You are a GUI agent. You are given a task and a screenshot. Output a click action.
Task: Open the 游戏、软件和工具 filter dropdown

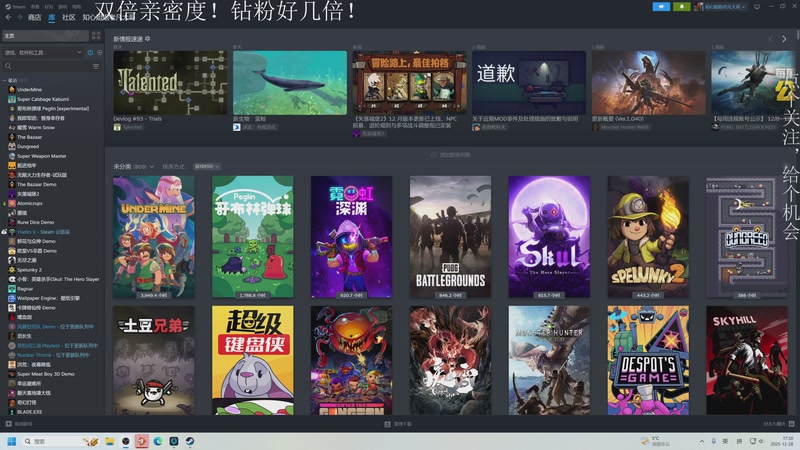tap(43, 53)
